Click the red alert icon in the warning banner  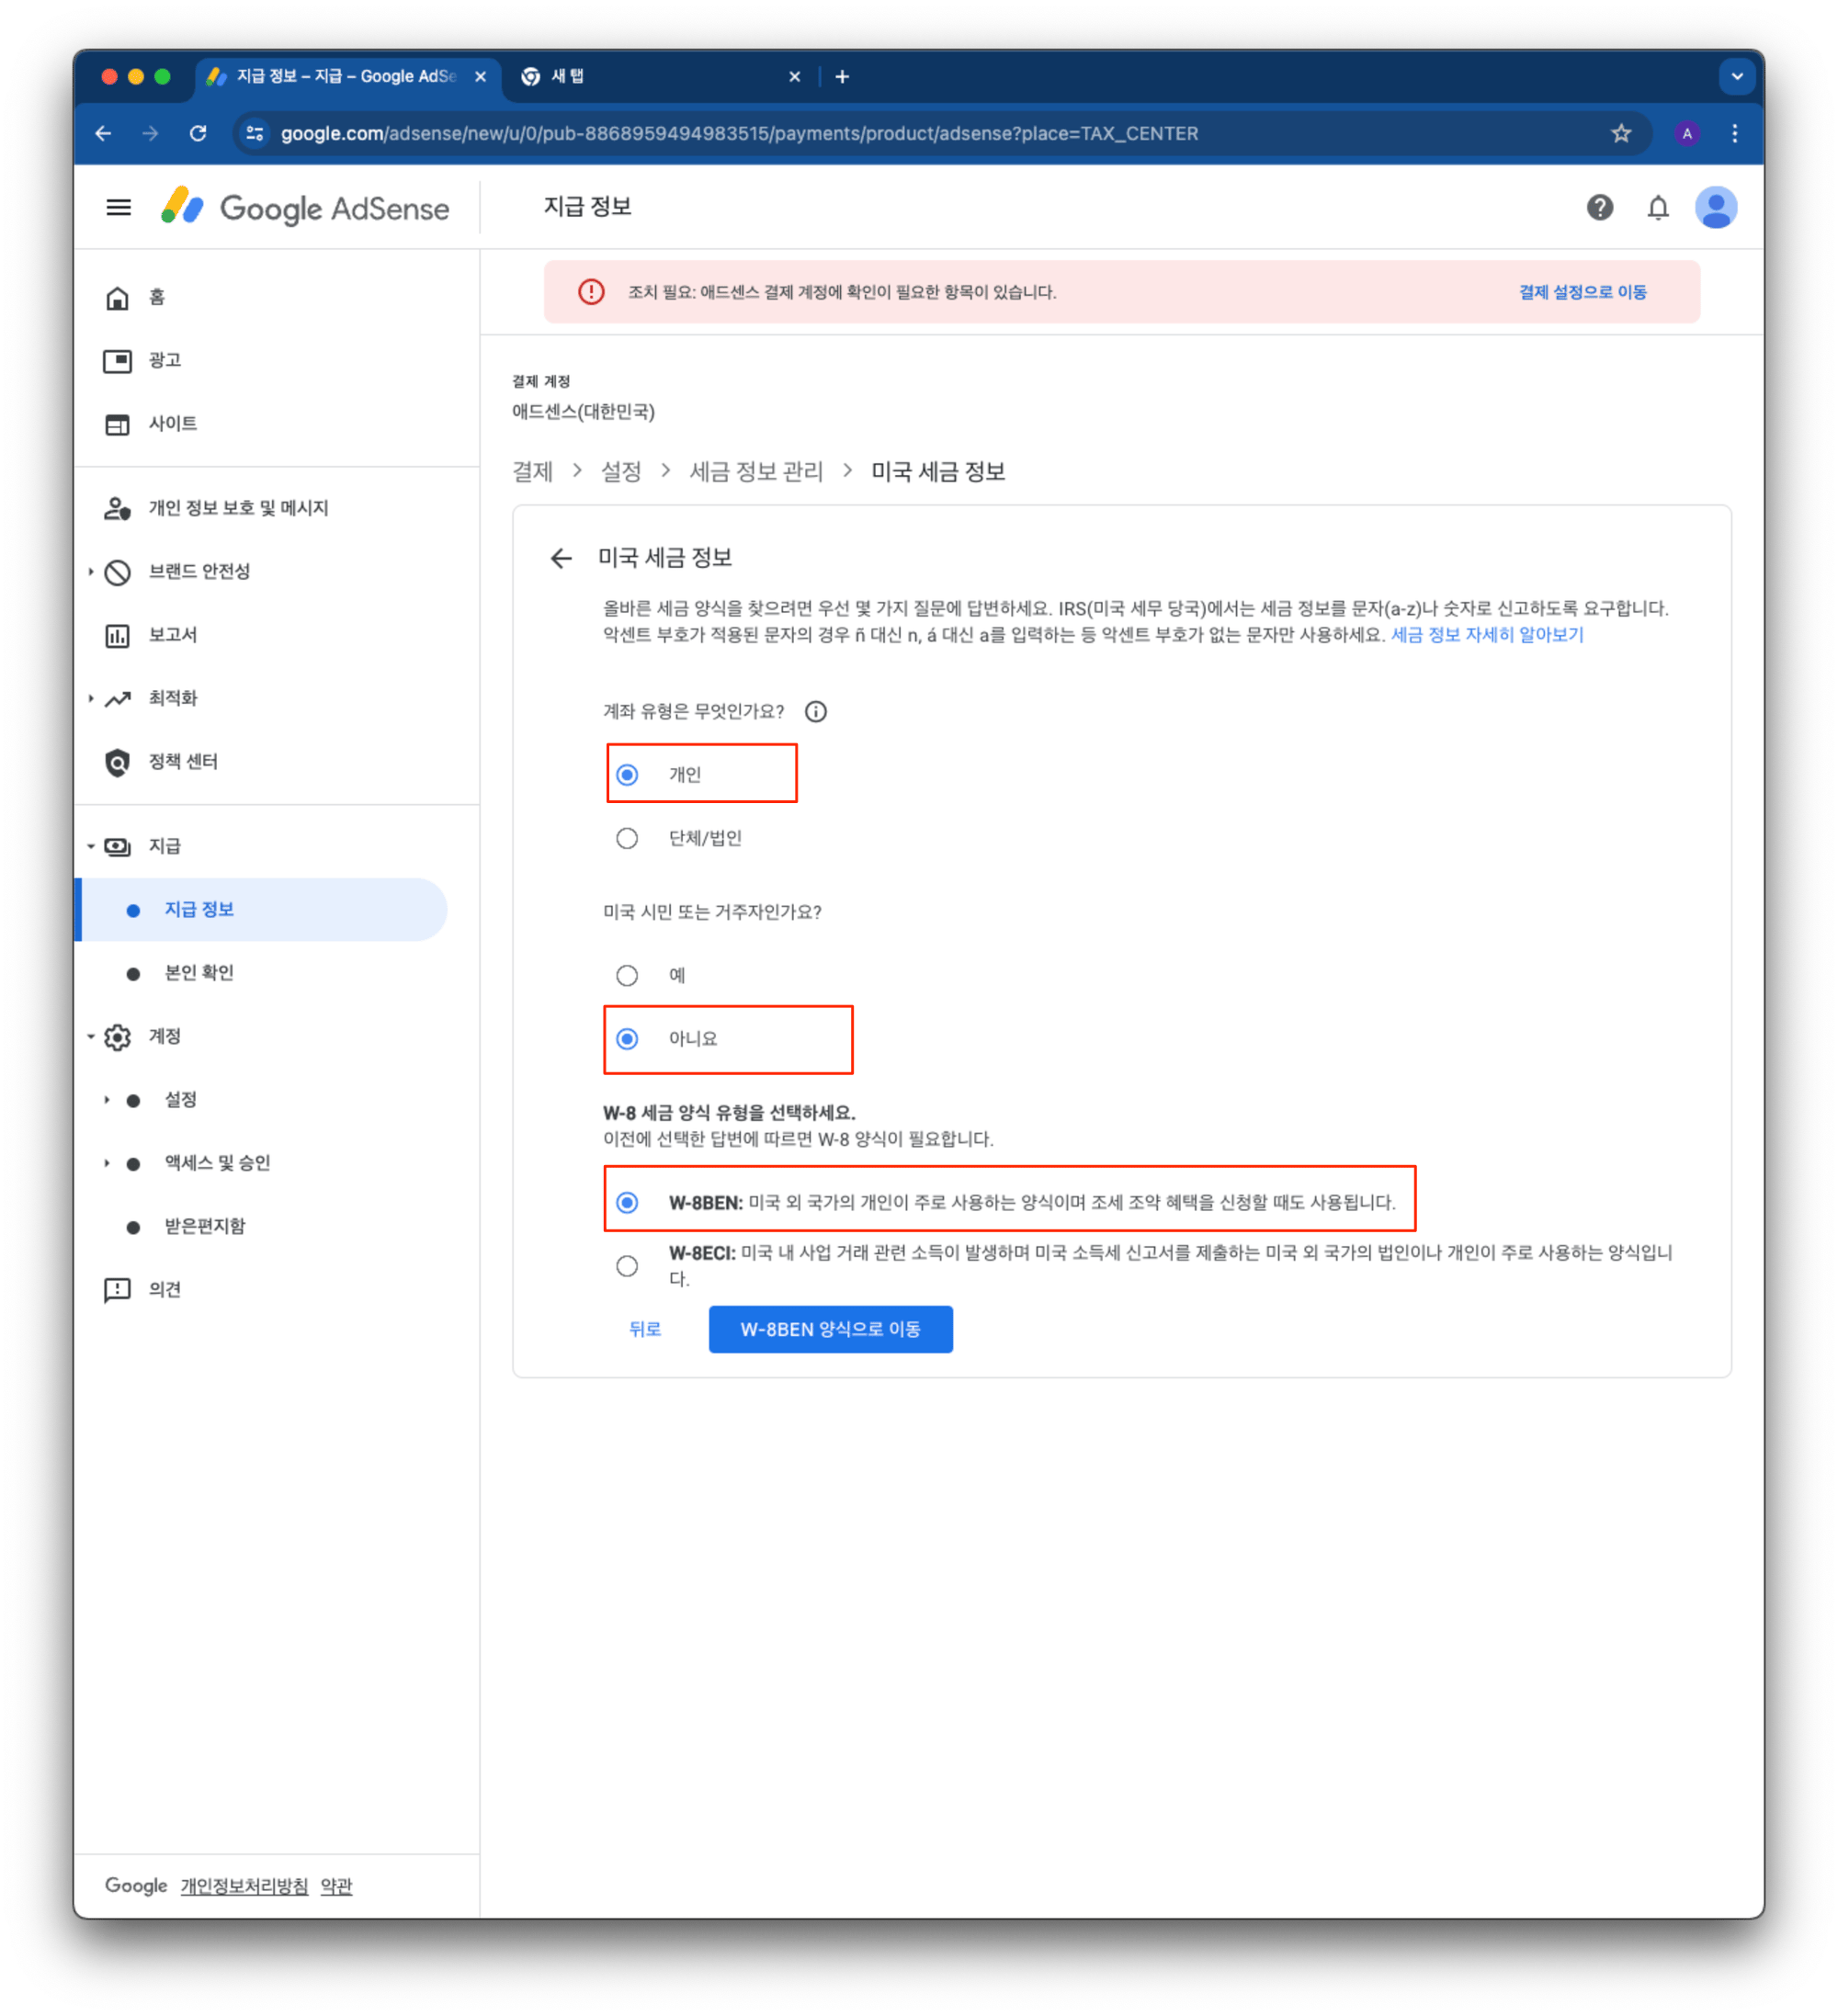(x=591, y=292)
